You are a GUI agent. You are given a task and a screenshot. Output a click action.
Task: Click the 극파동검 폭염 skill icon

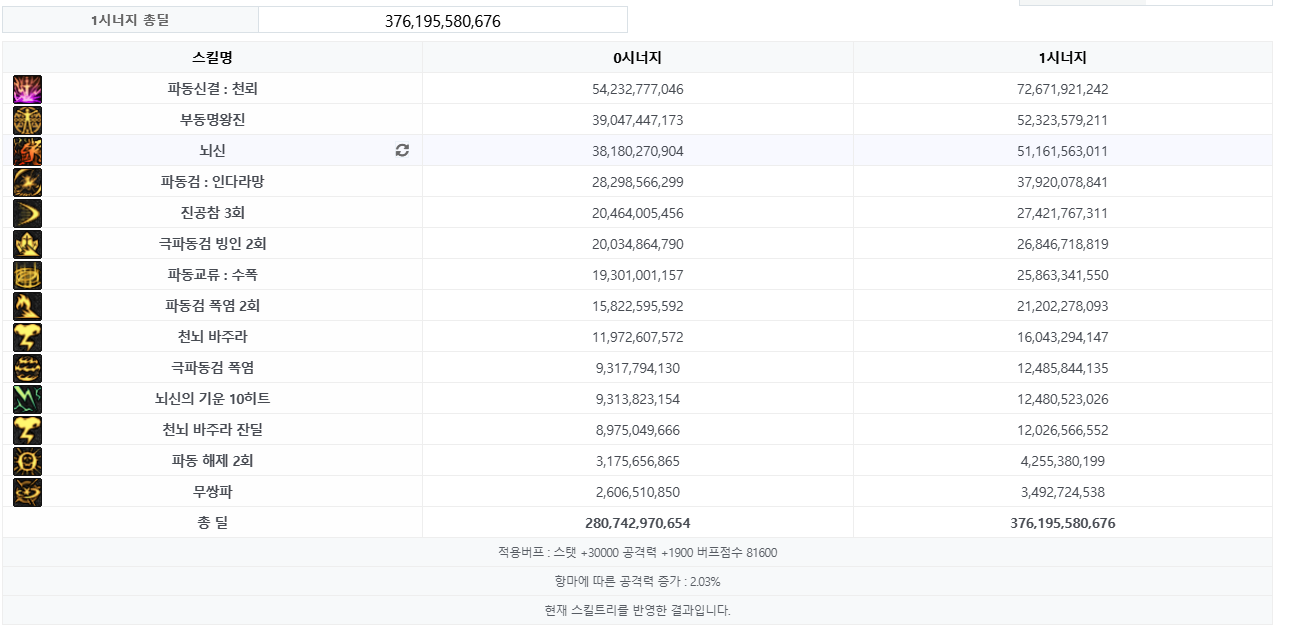tap(27, 368)
